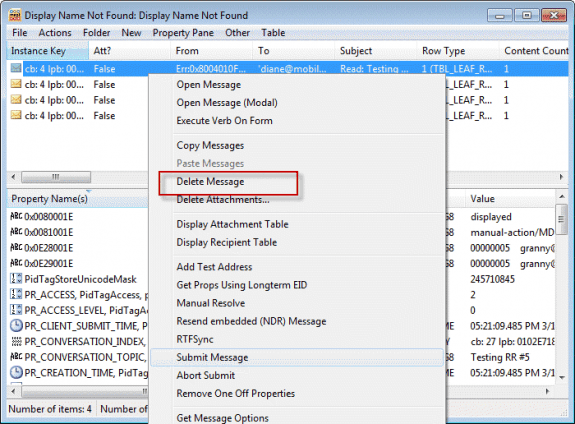The width and height of the screenshot is (575, 424).
Task: Click the number icon beside PidTagStoreUnicodeMask
Action: [x=16, y=279]
